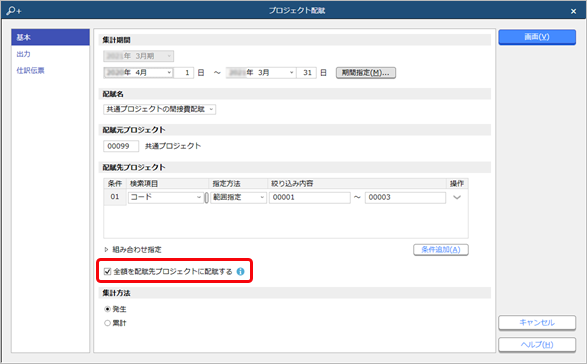
Task: Select the 発生 radio button
Action: pyautogui.click(x=107, y=309)
